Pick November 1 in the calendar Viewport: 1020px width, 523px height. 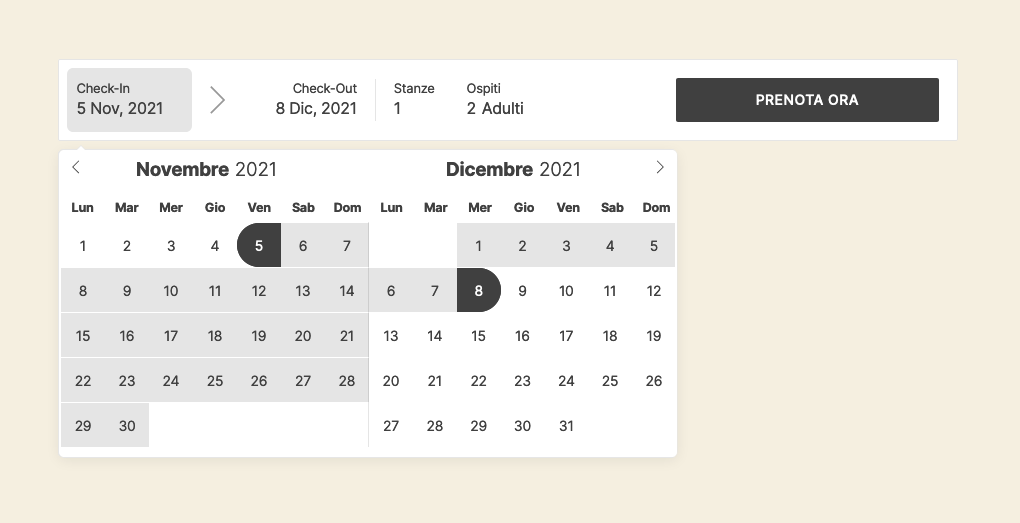(x=83, y=246)
